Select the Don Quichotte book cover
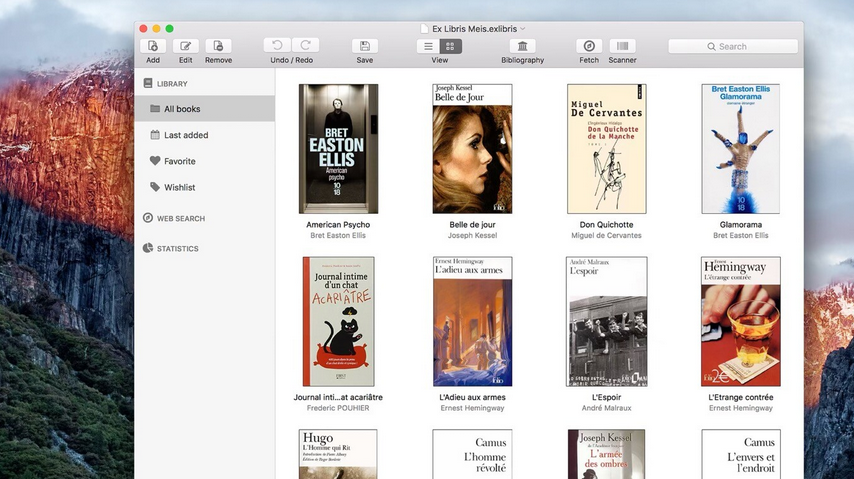 (606, 149)
